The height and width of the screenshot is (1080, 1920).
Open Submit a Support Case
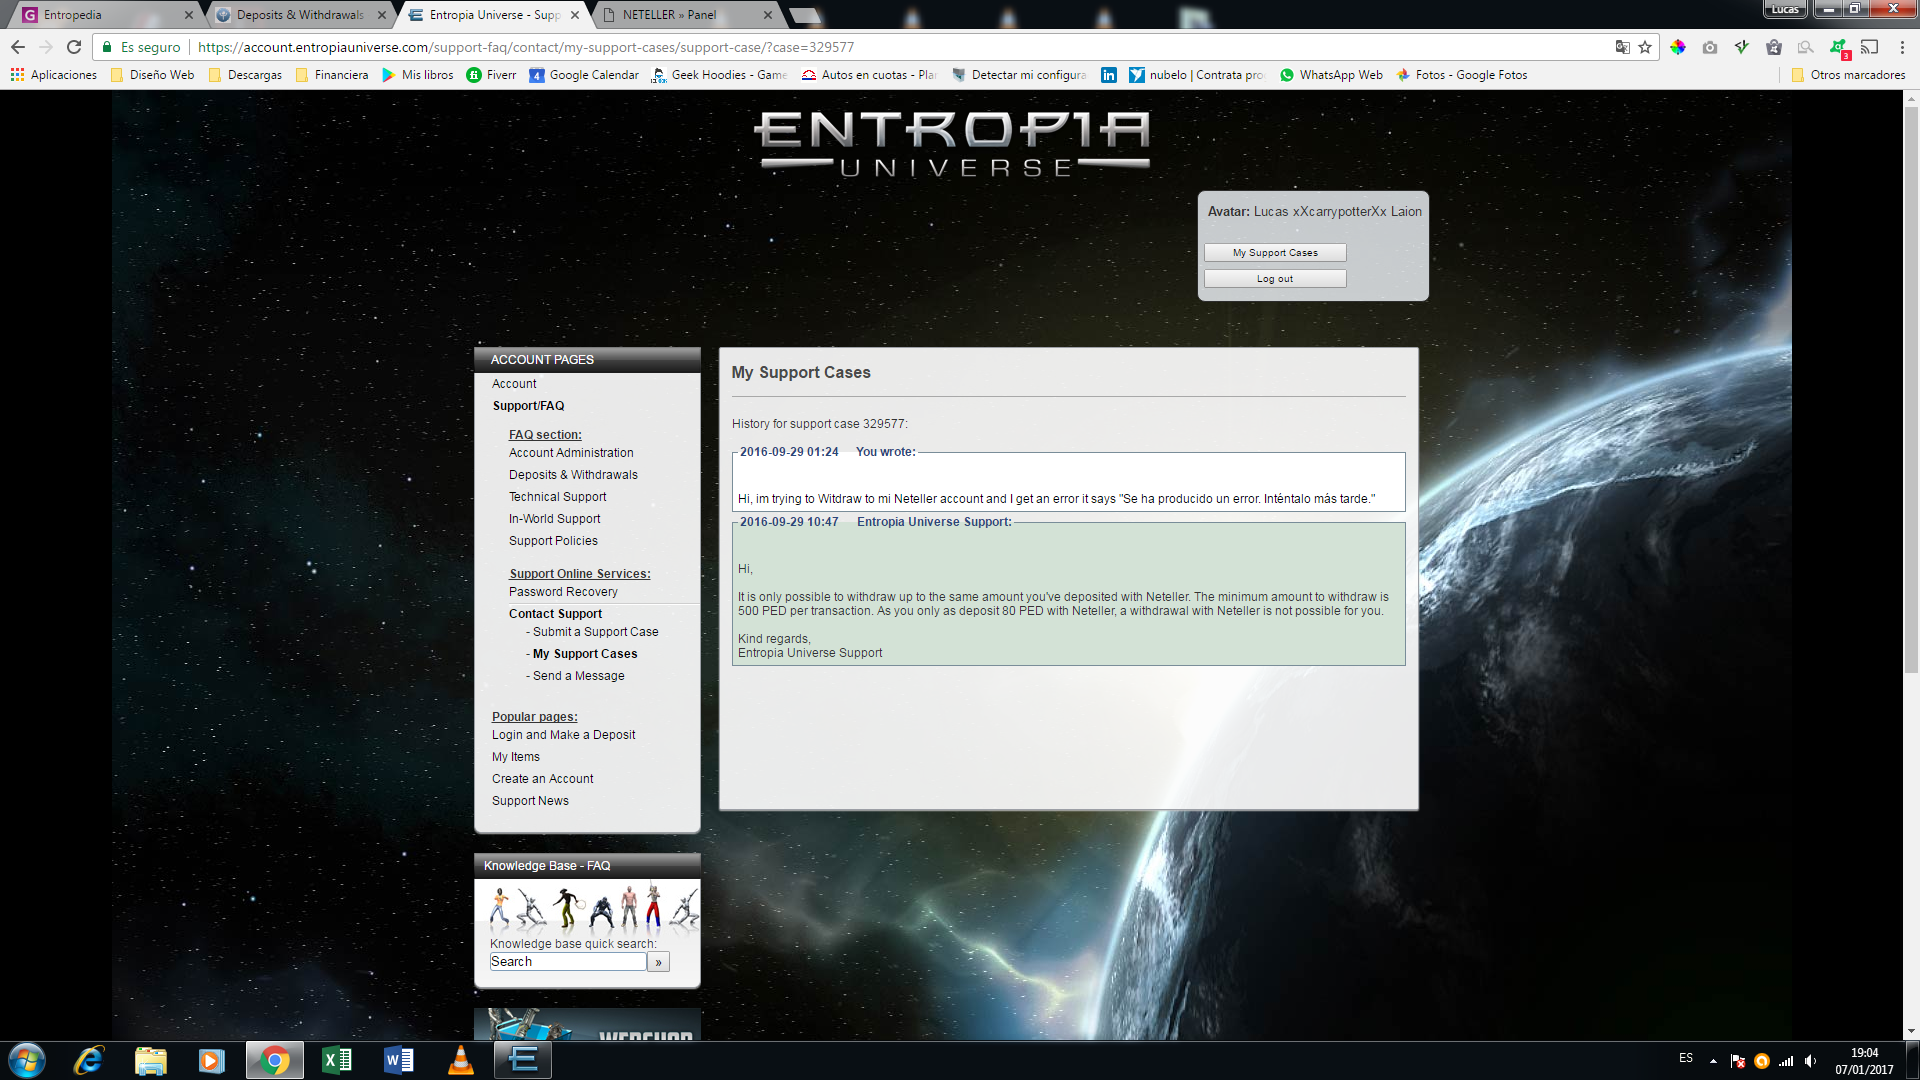click(595, 632)
